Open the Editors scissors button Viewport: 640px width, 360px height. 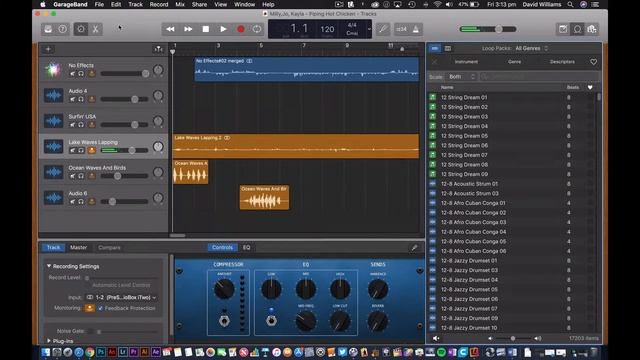click(x=96, y=29)
